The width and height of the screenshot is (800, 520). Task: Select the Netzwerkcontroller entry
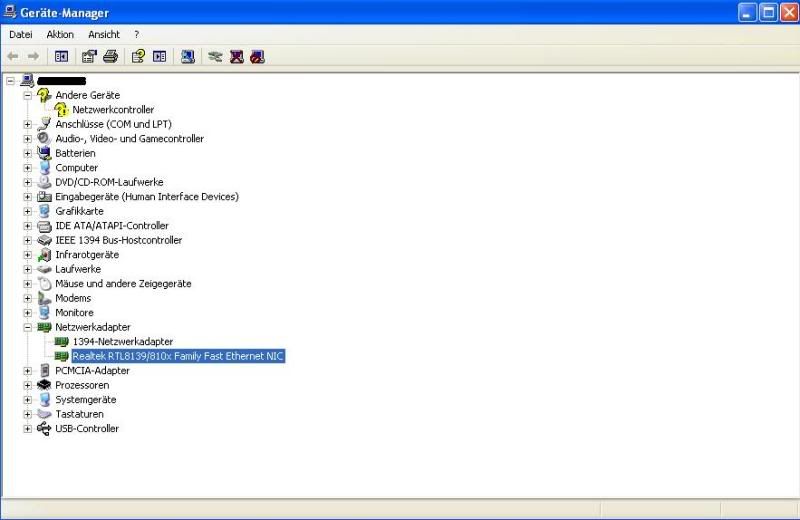(113, 110)
